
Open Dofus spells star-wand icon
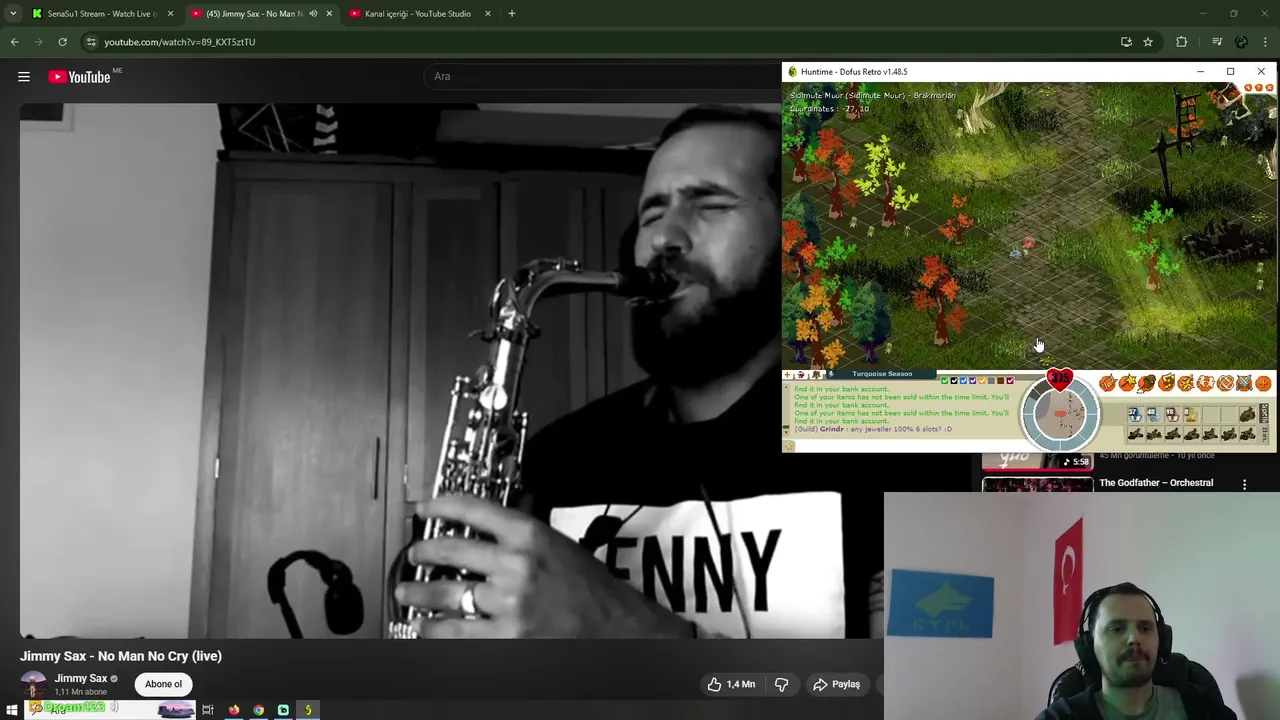(1127, 383)
